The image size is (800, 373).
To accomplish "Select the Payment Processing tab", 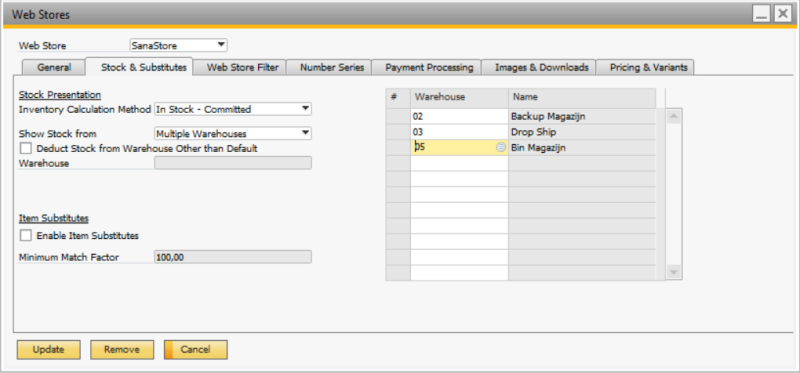I will (x=429, y=67).
